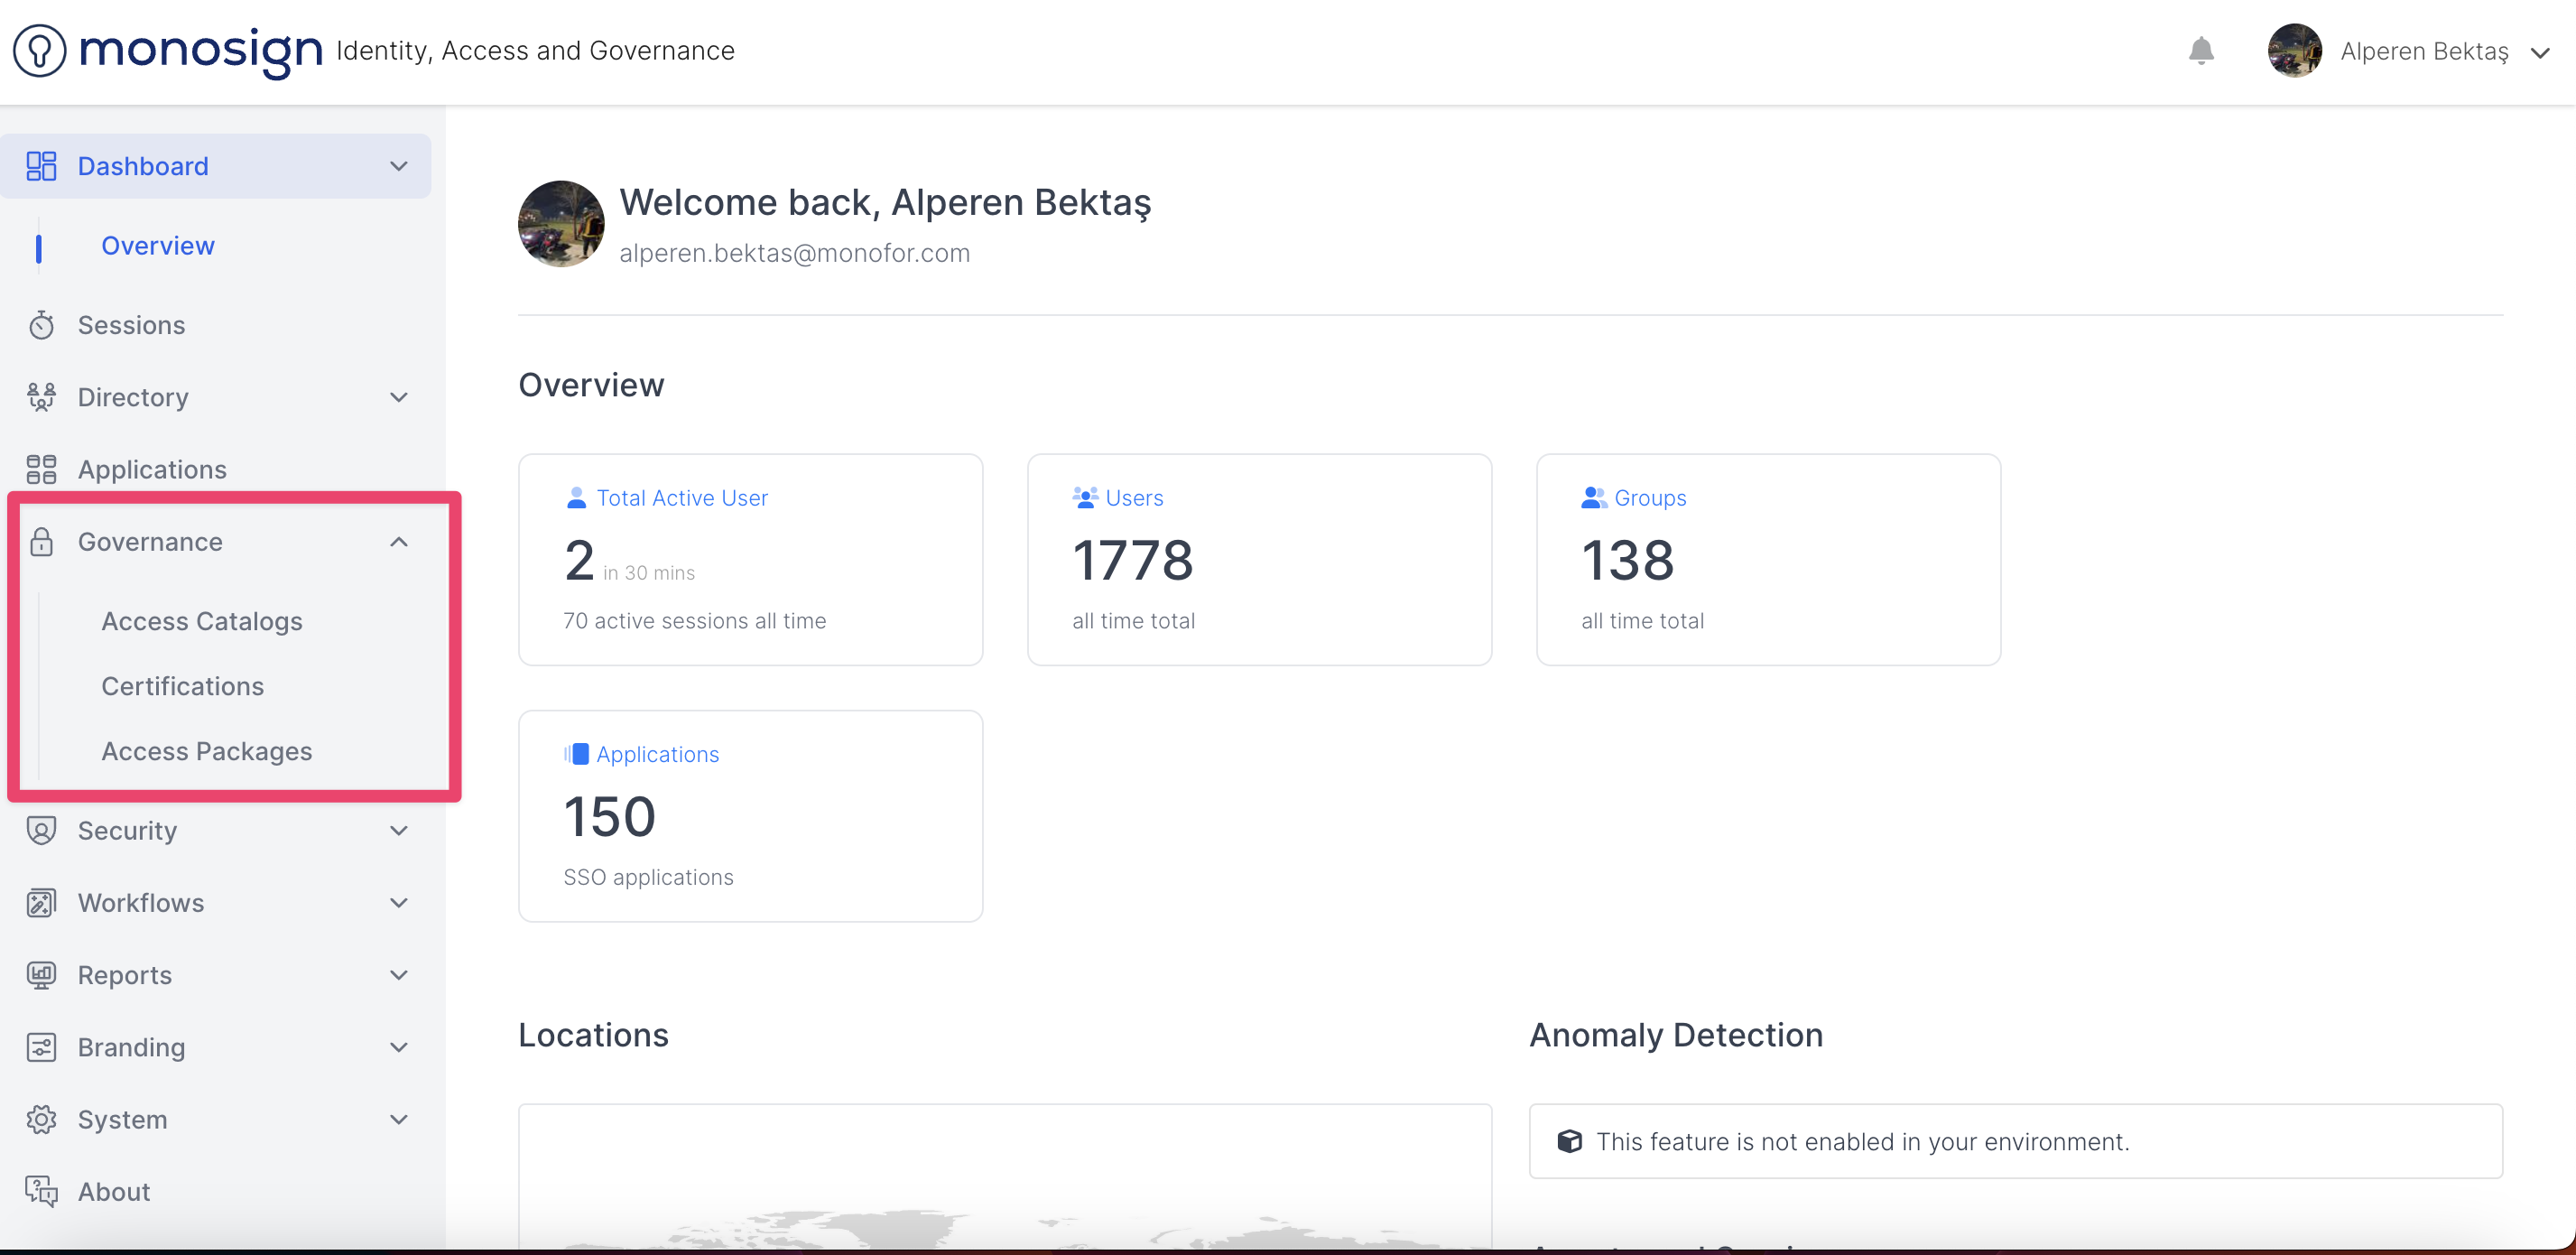
Task: Click the monosign logo icon
Action: click(x=40, y=50)
